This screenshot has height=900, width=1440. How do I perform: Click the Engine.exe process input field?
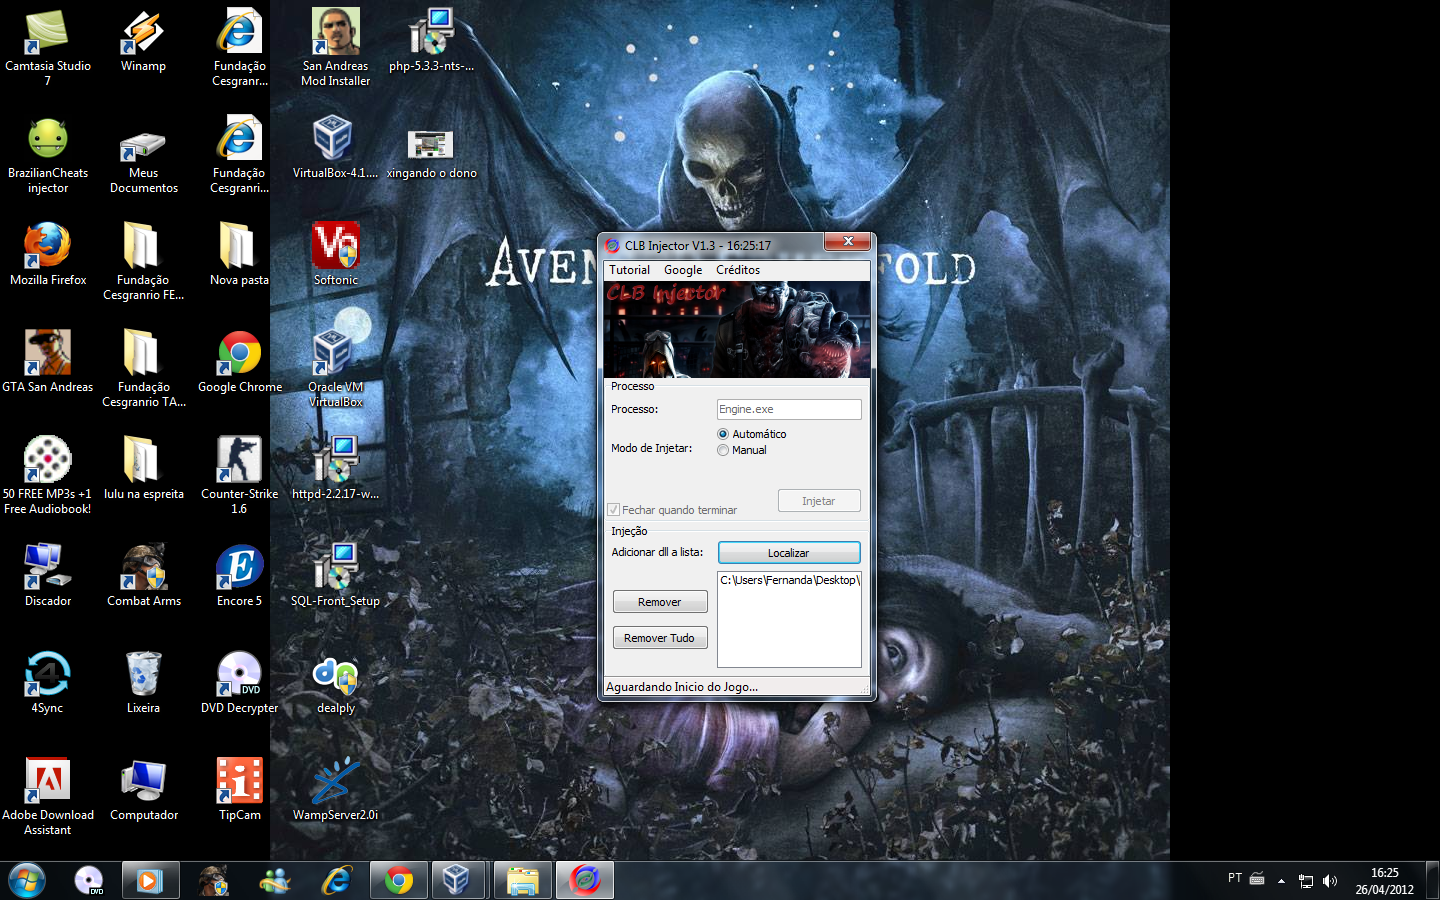pos(788,409)
